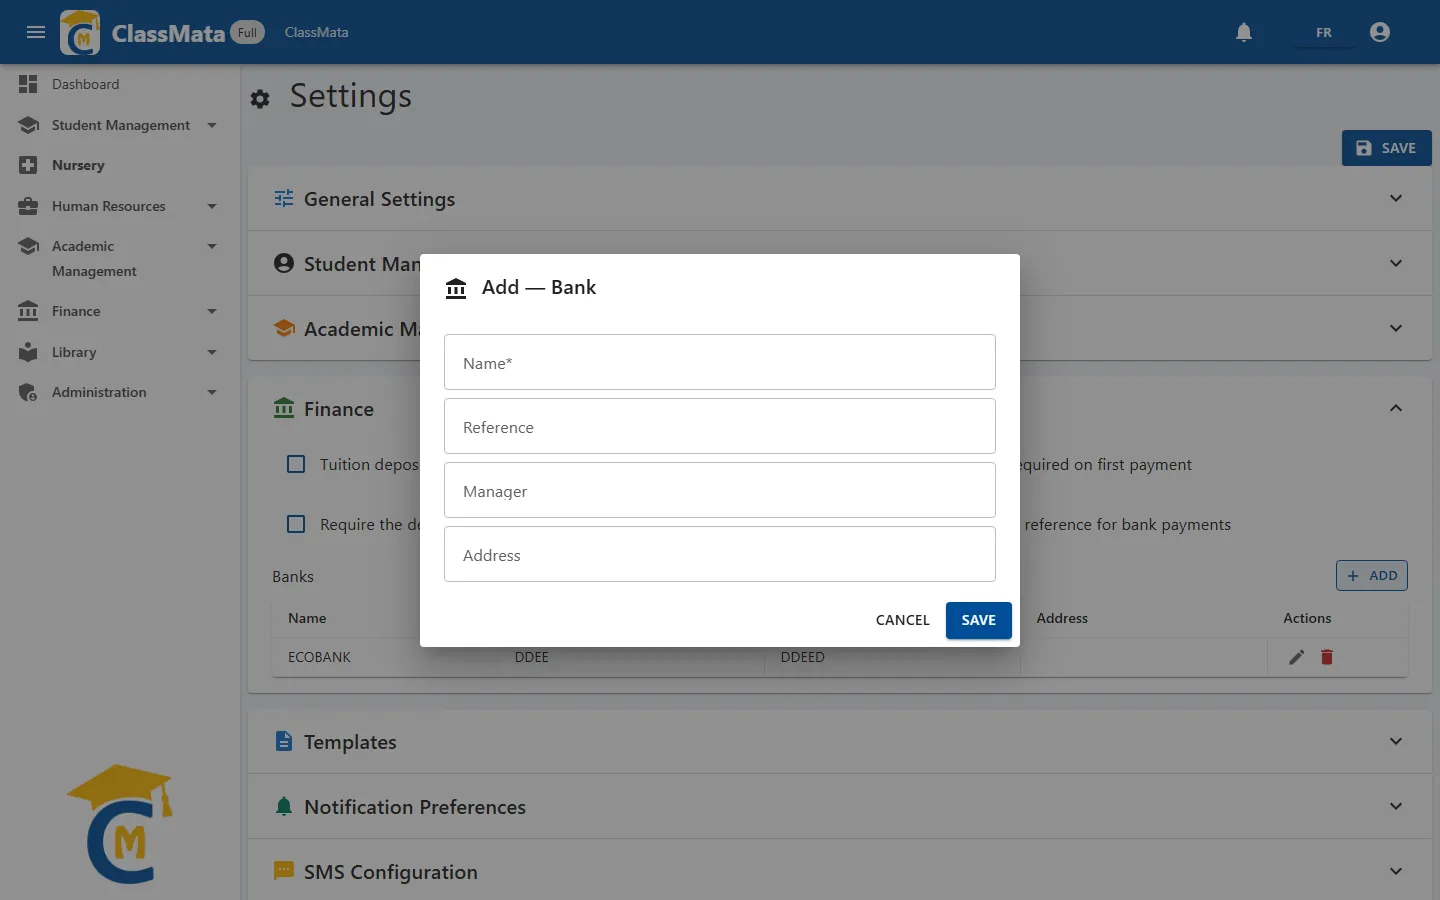The height and width of the screenshot is (900, 1440).
Task: Click the Address input field
Action: pyautogui.click(x=720, y=554)
